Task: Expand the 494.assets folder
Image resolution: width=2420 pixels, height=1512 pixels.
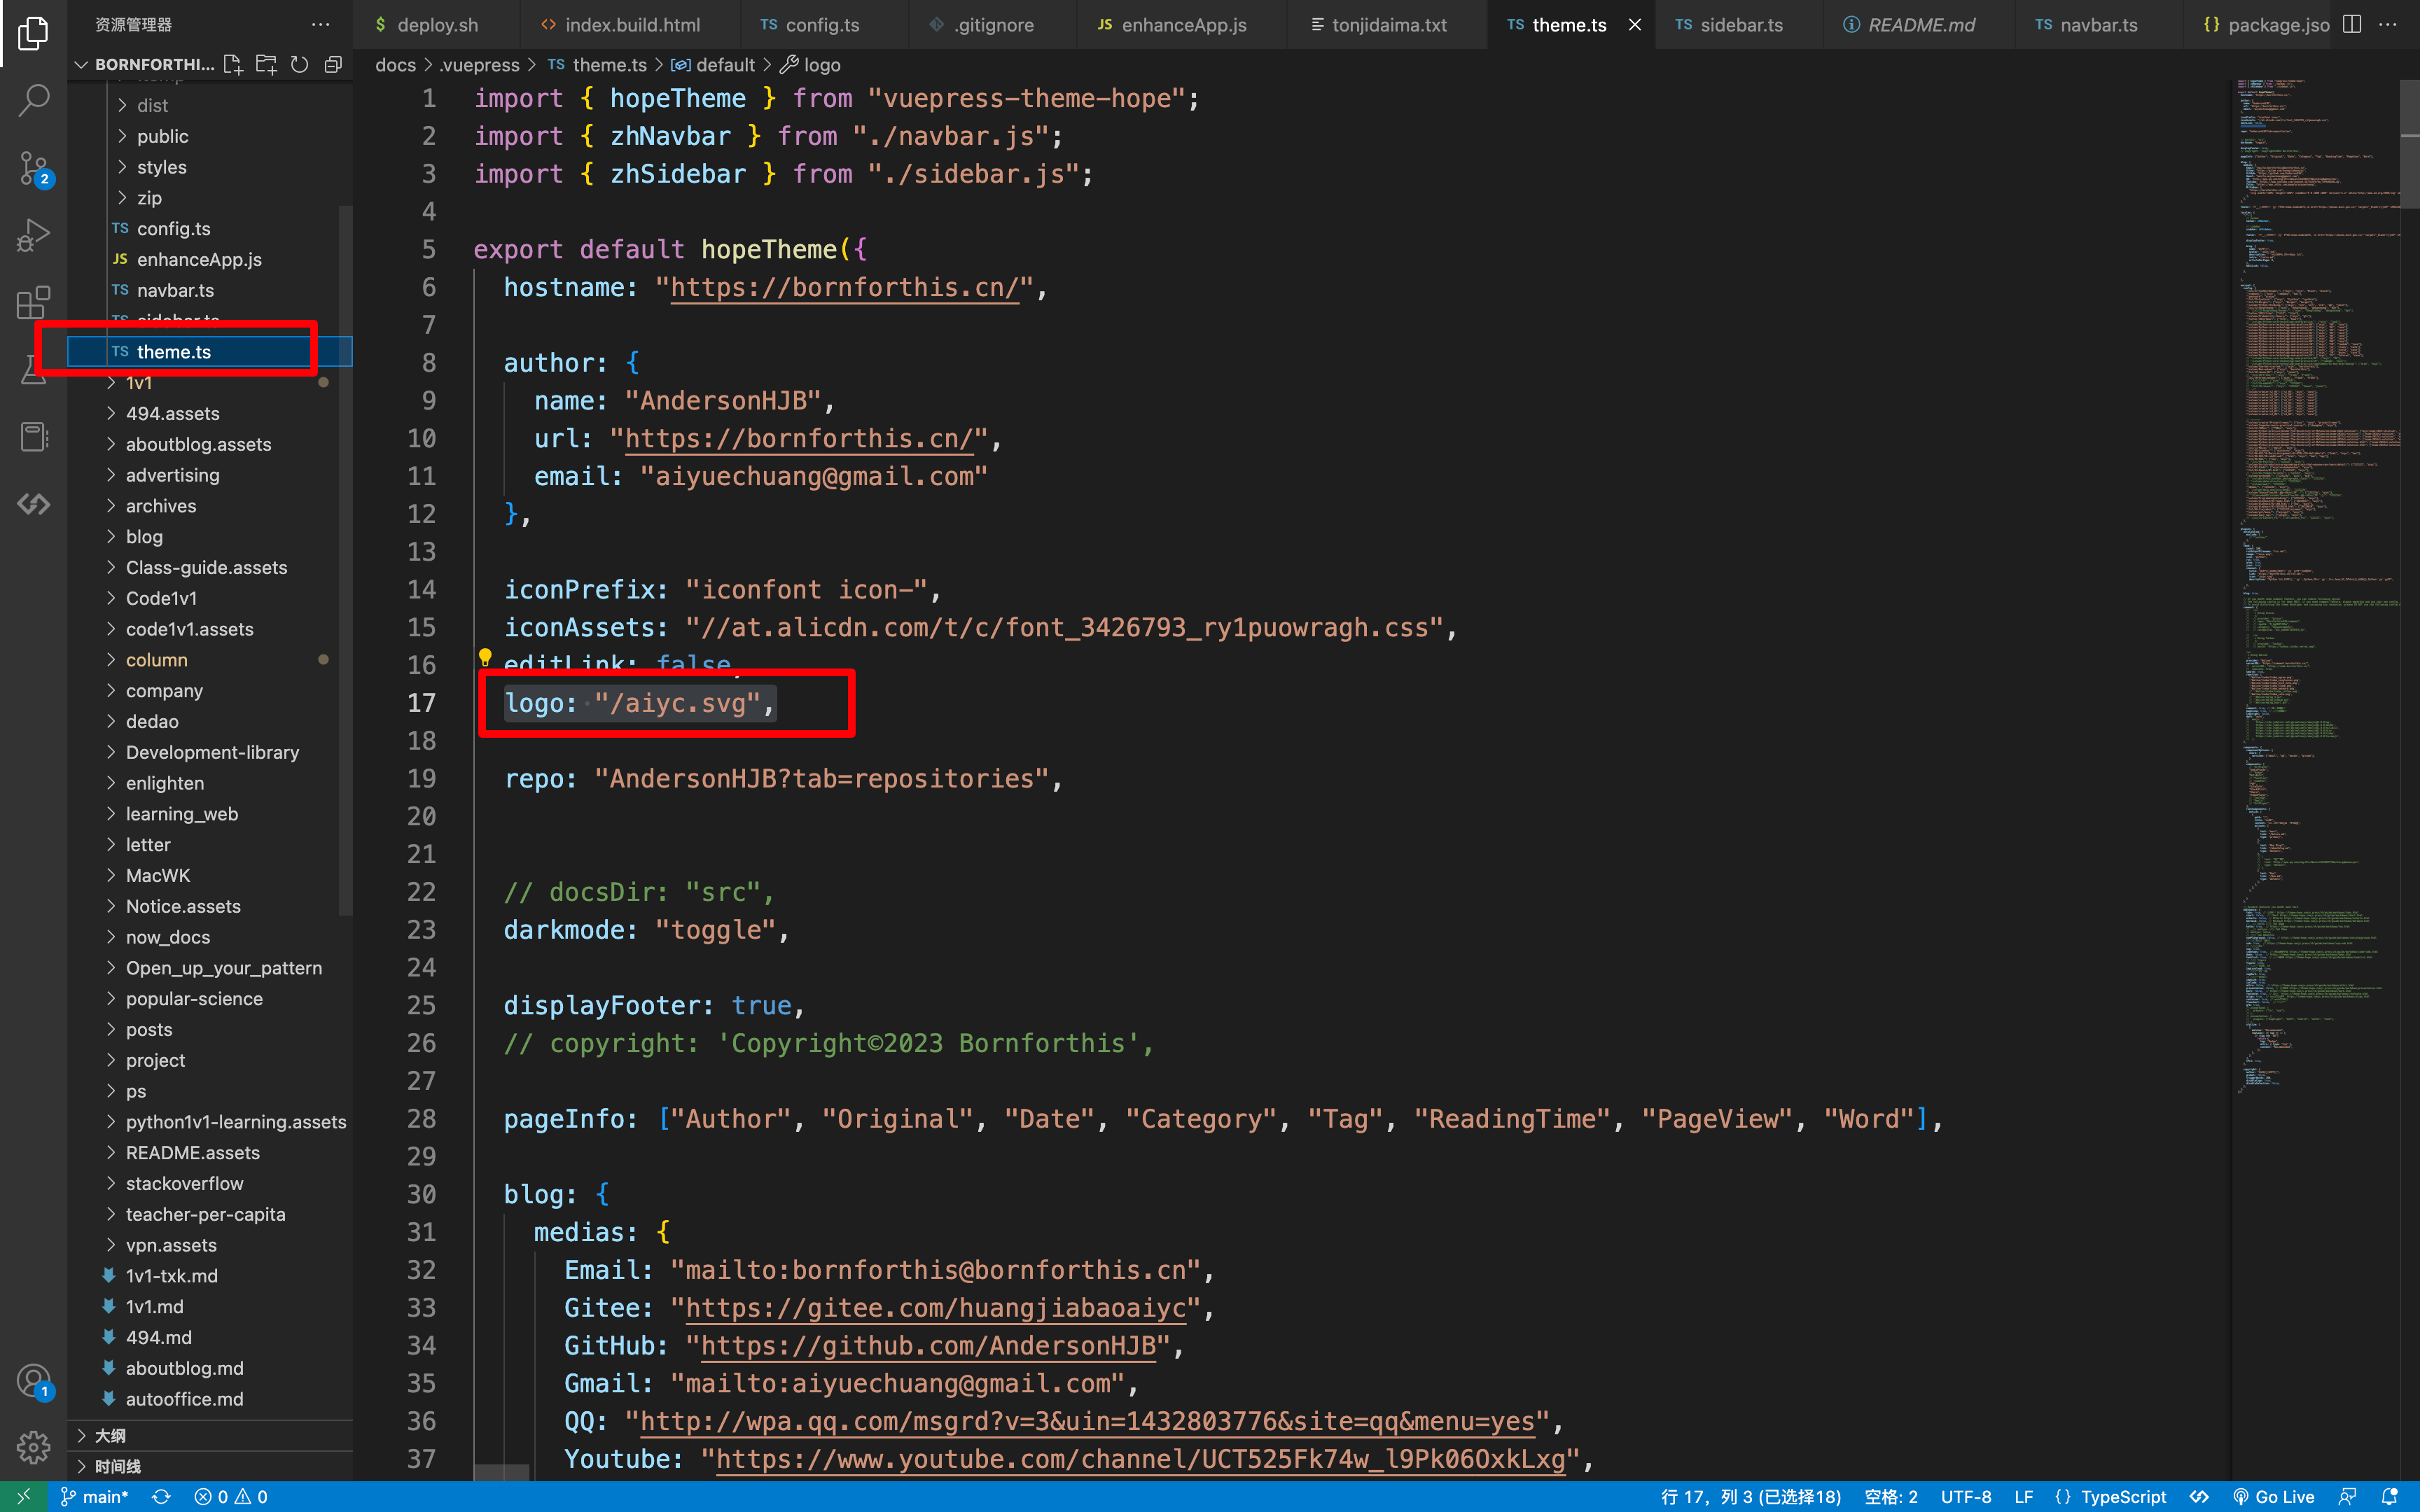Action: [210, 413]
